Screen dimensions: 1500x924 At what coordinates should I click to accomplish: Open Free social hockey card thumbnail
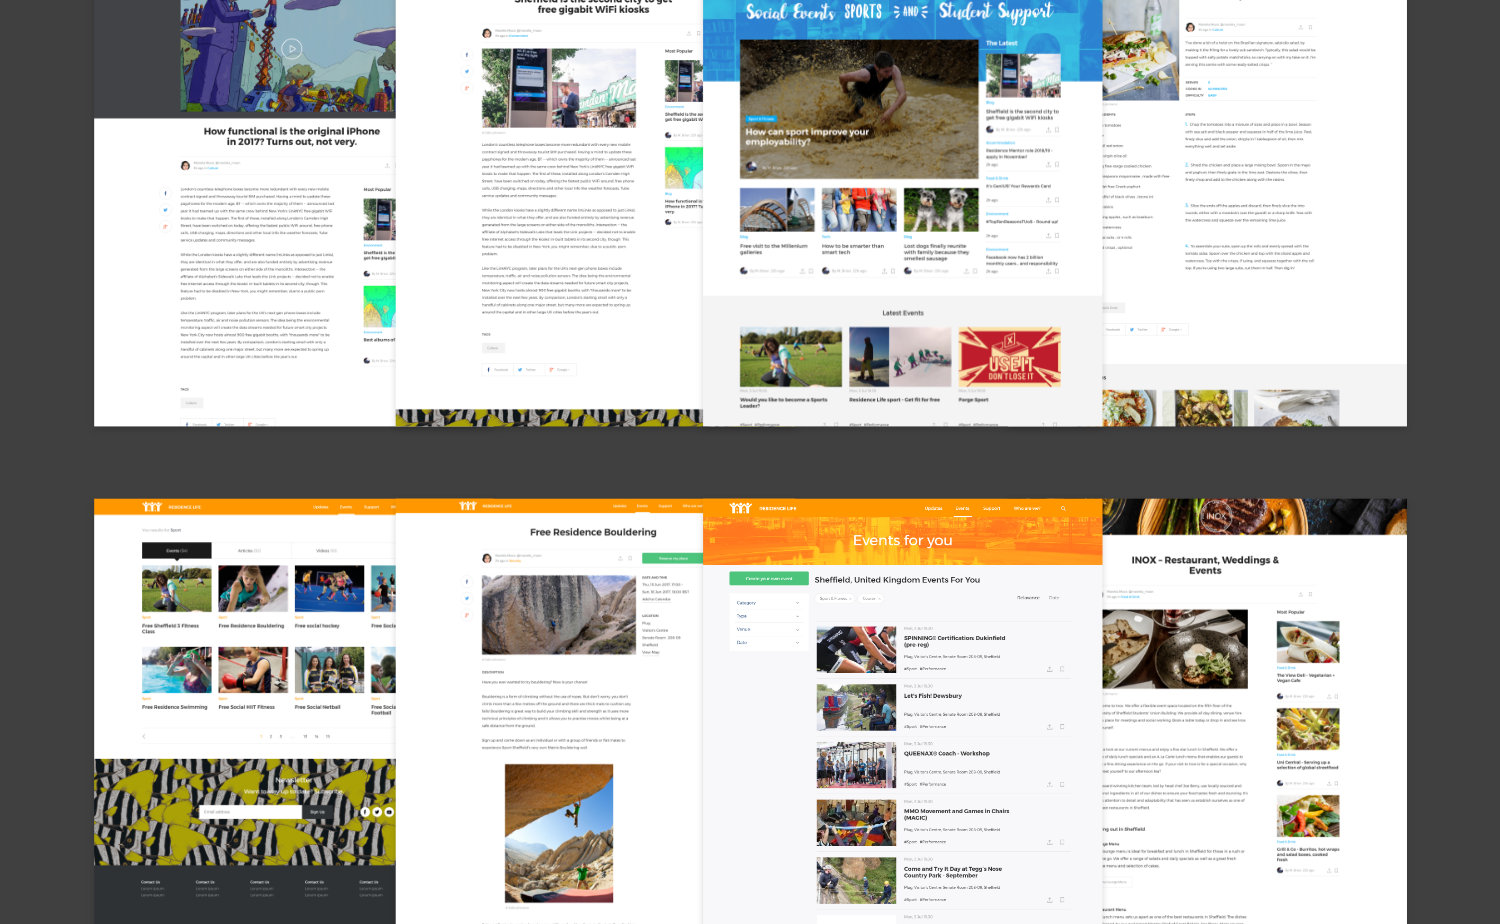click(x=329, y=589)
